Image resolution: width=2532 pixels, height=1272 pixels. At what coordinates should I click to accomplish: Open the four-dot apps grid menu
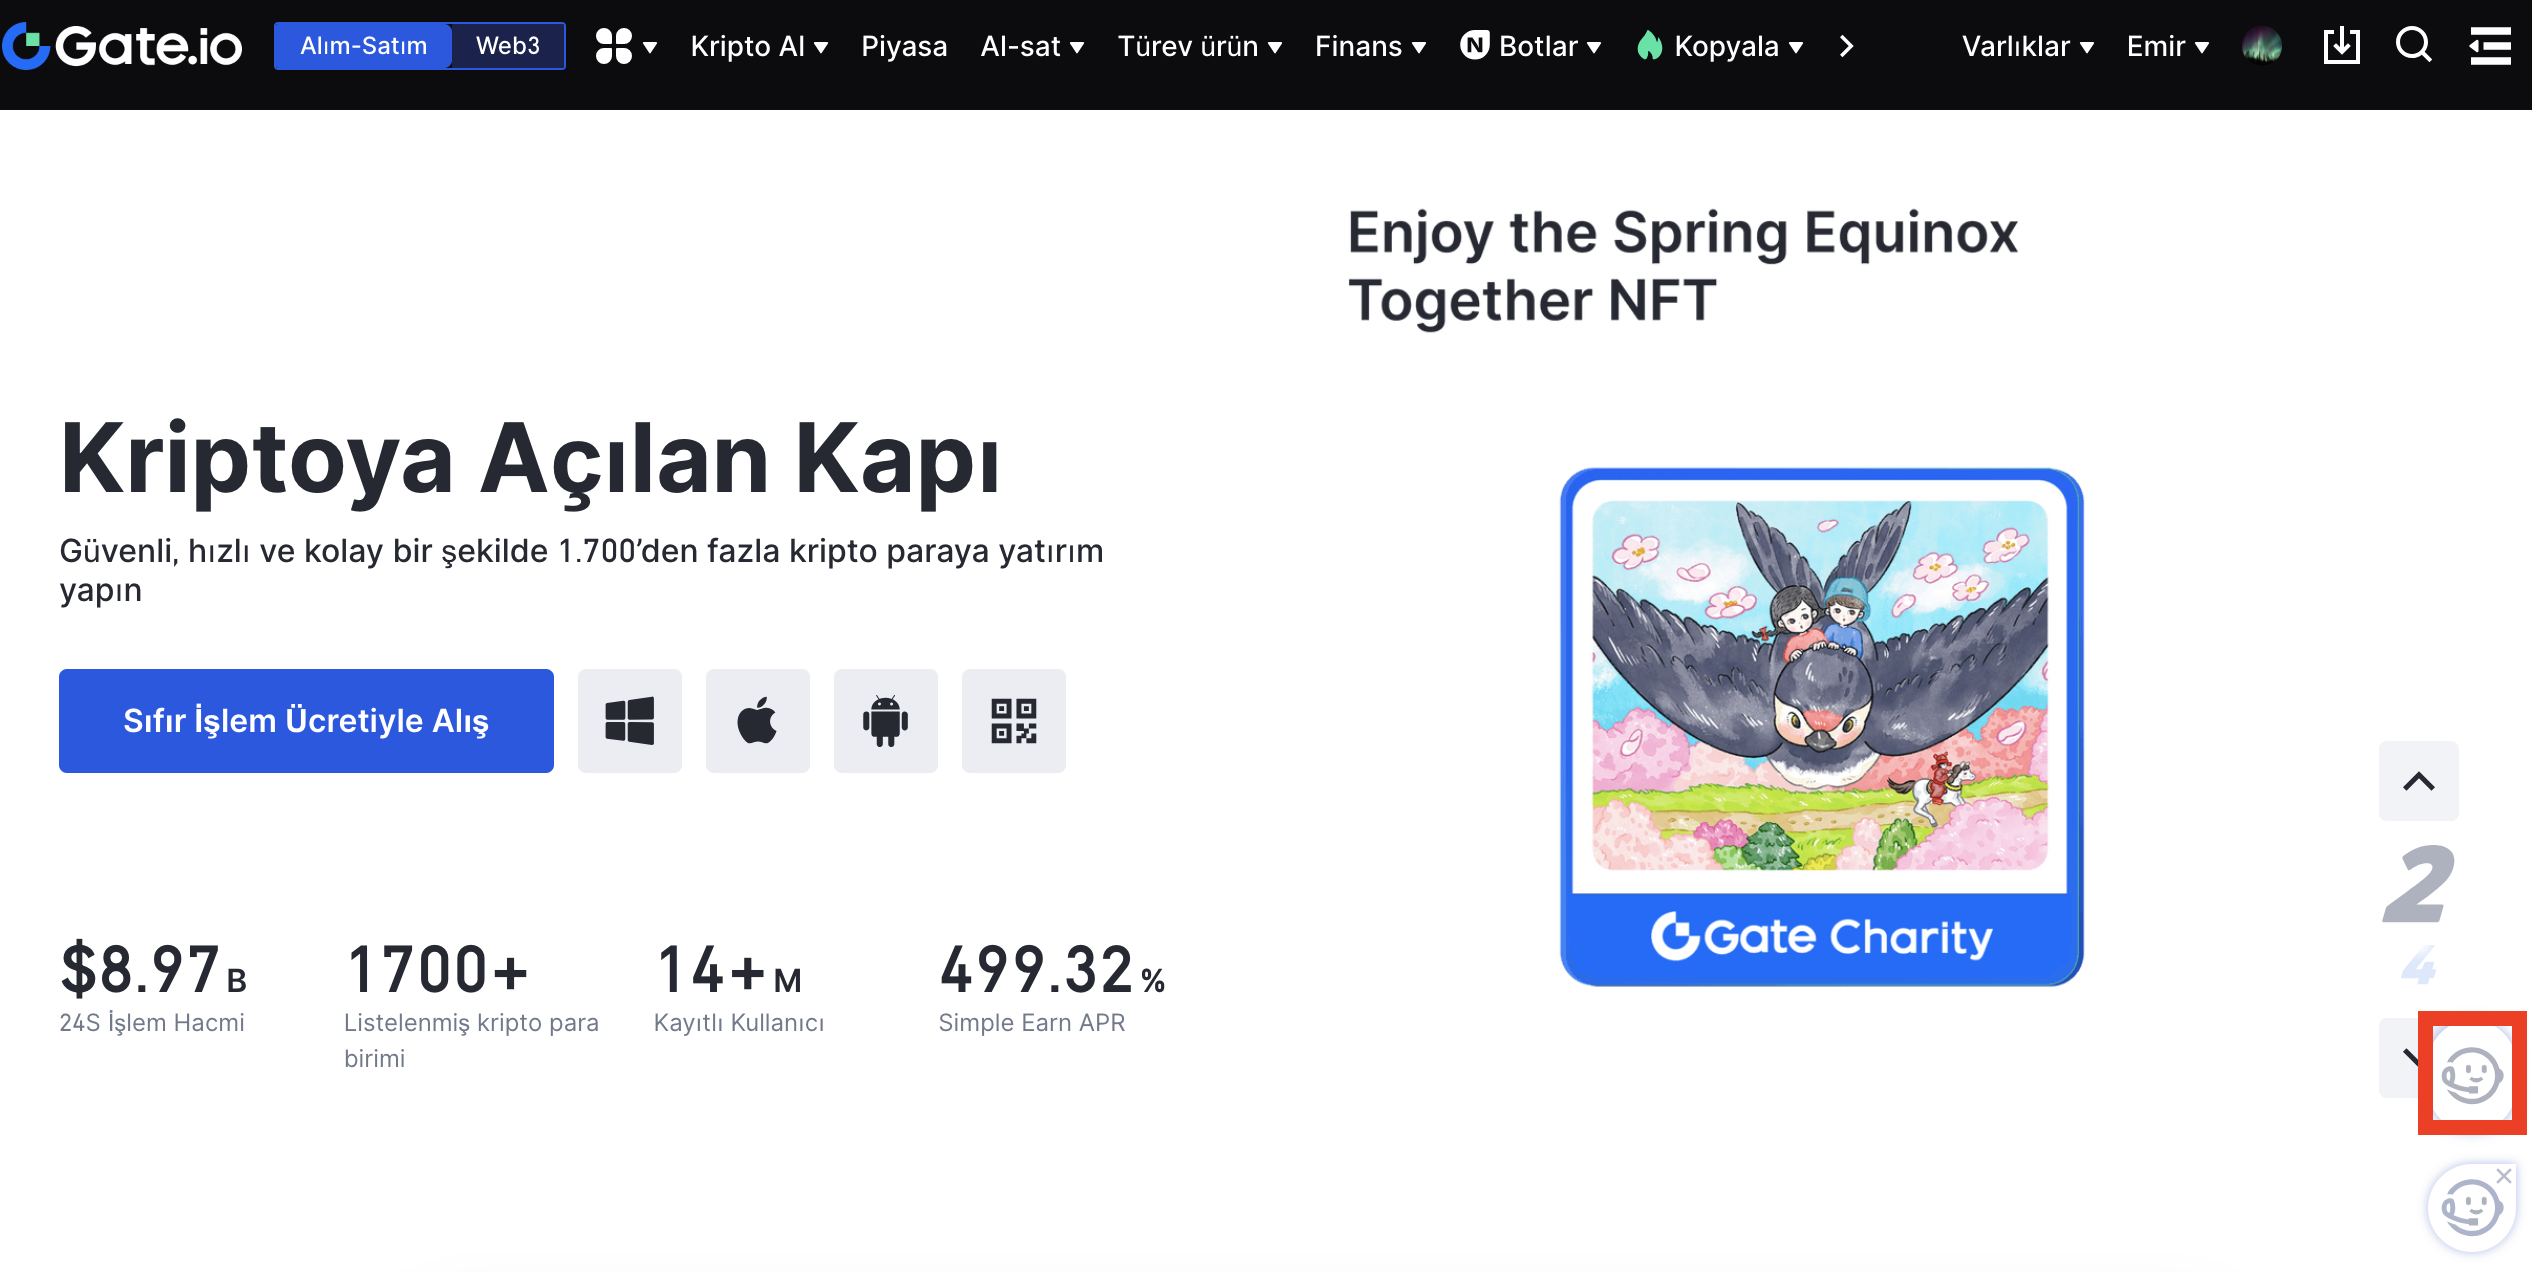[625, 46]
